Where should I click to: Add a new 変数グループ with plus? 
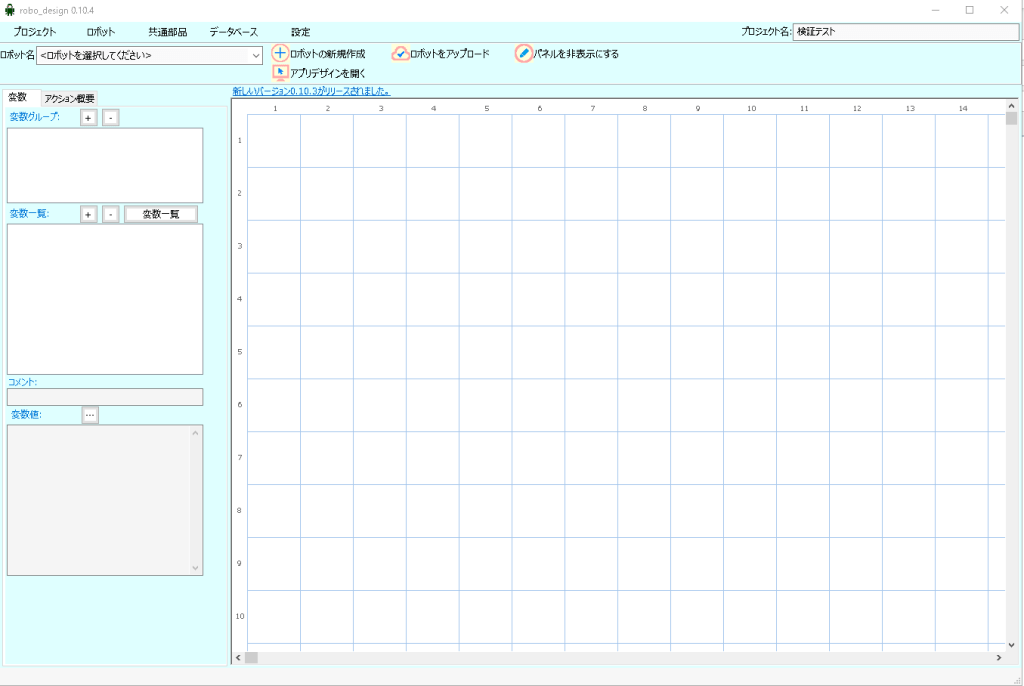pos(89,118)
